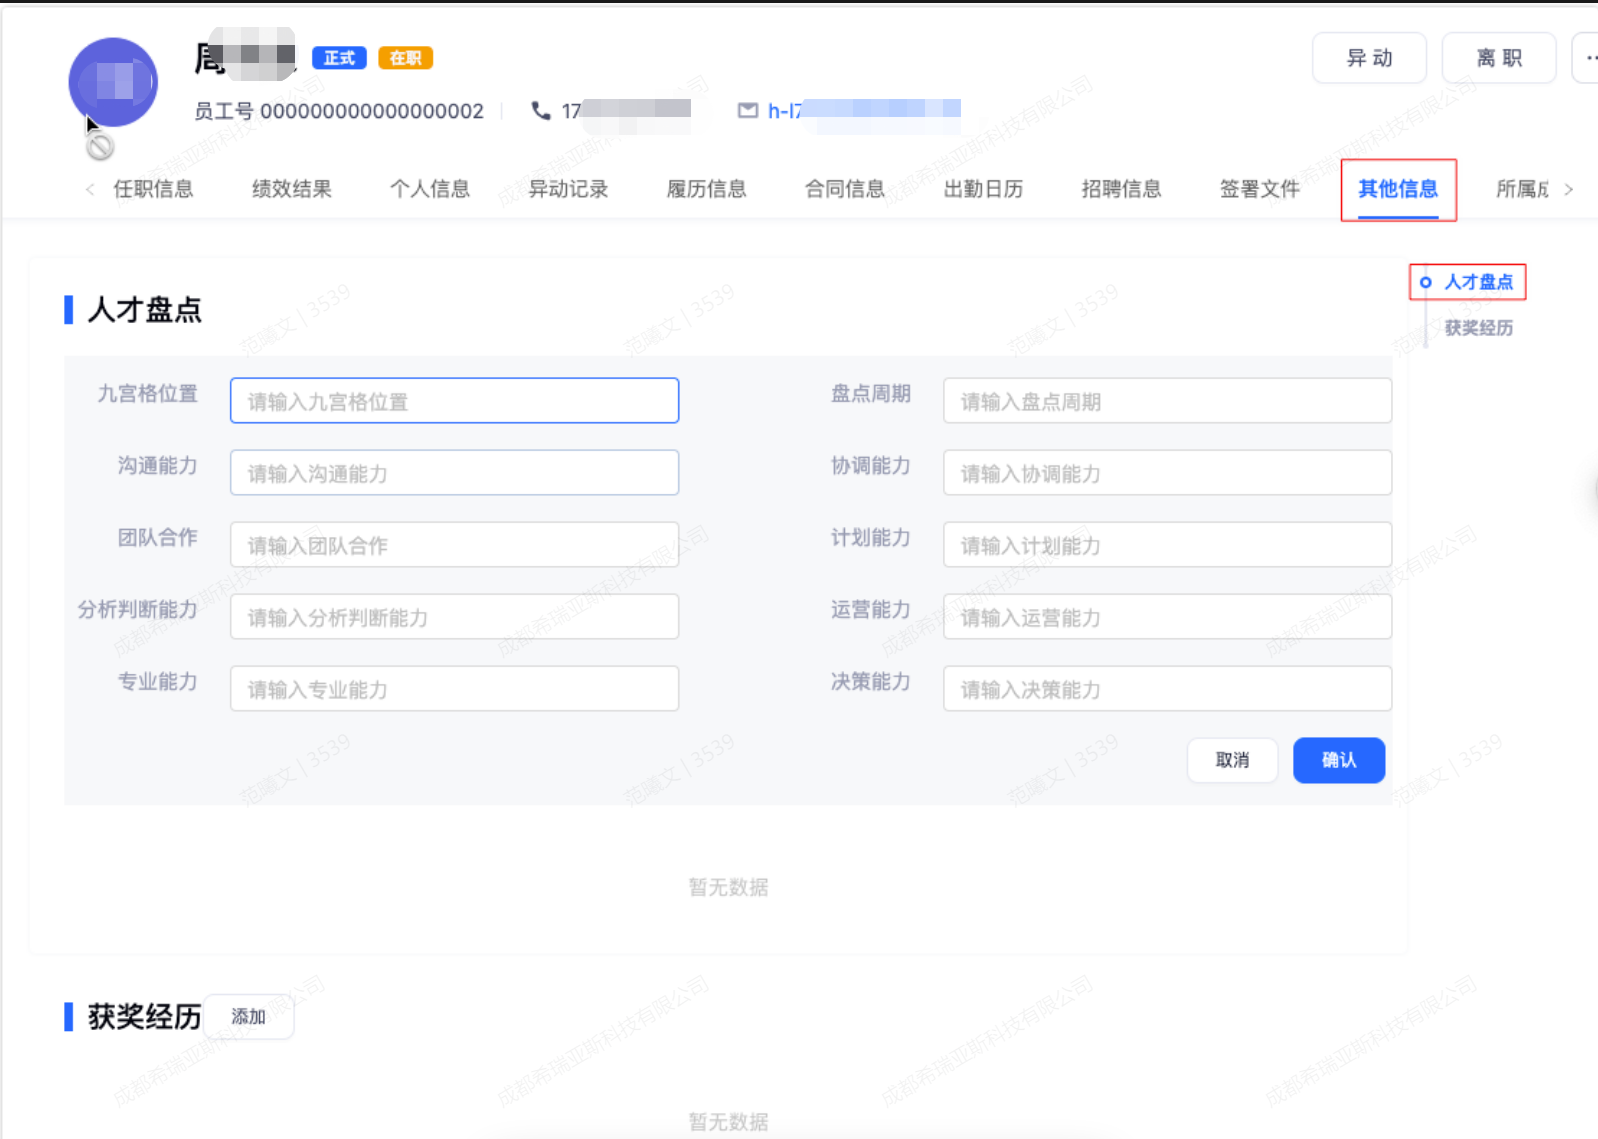This screenshot has width=1598, height=1139.
Task: Click the employee avatar image
Action: coord(113,82)
